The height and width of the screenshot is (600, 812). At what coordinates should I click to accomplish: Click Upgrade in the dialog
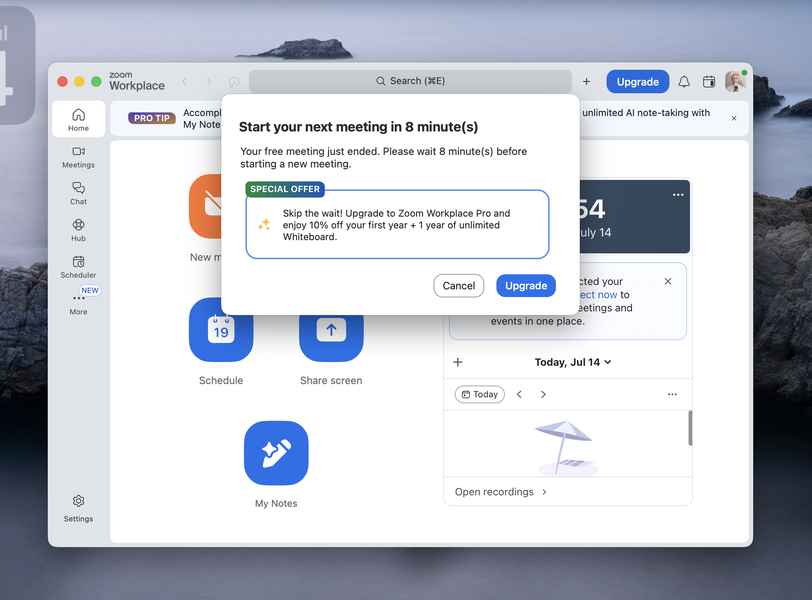pyautogui.click(x=526, y=286)
